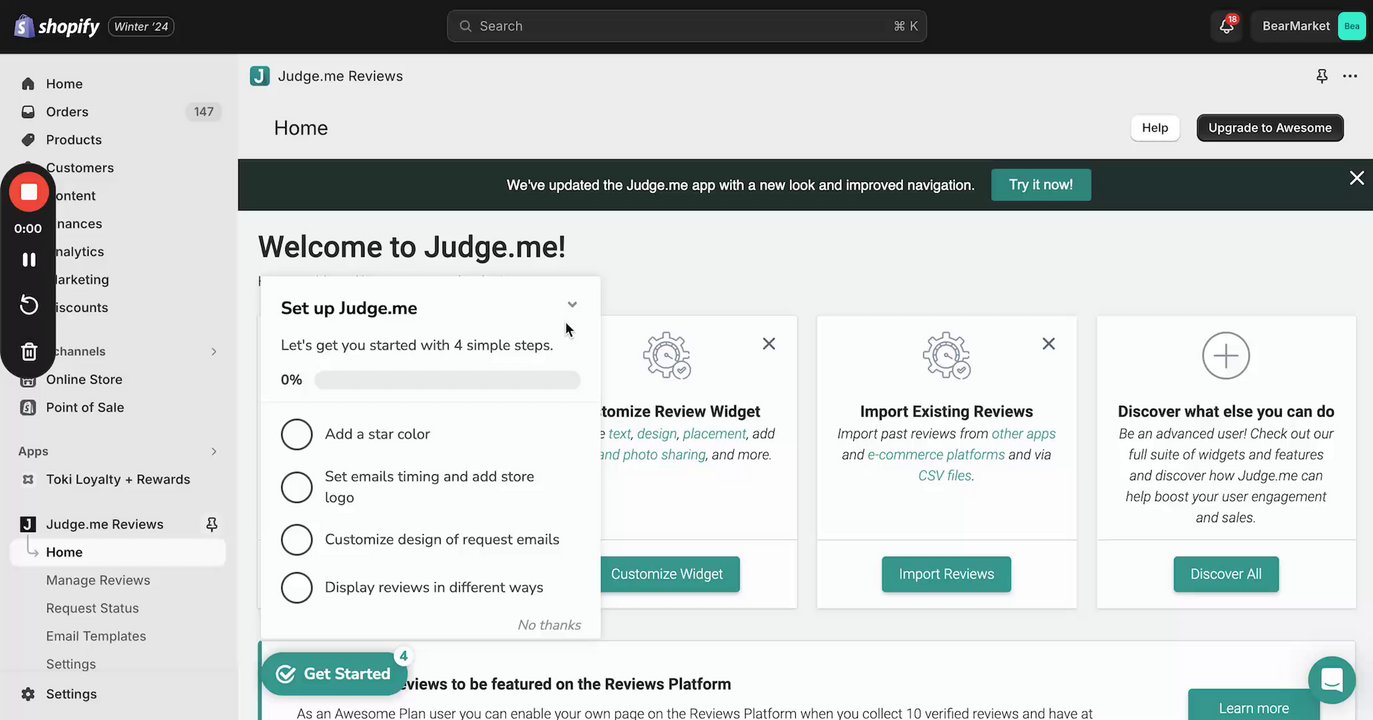
Task: Open Orders in the sidebar
Action: [67, 112]
